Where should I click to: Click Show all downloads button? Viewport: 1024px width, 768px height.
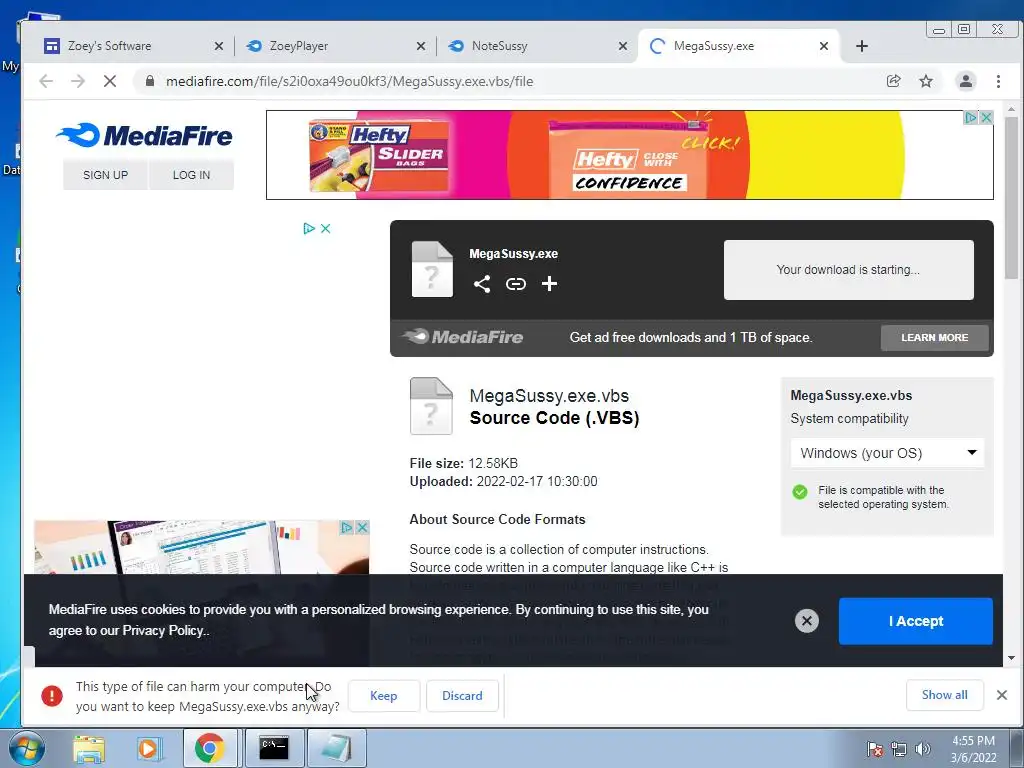944,695
